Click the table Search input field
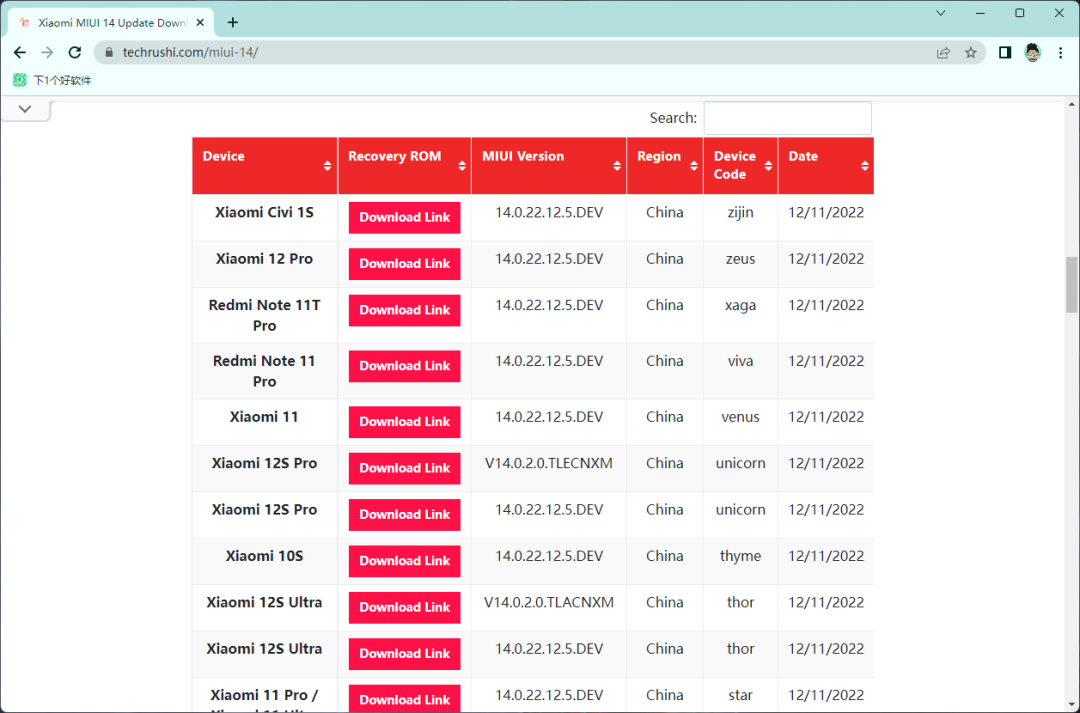Viewport: 1080px width, 713px height. point(787,118)
